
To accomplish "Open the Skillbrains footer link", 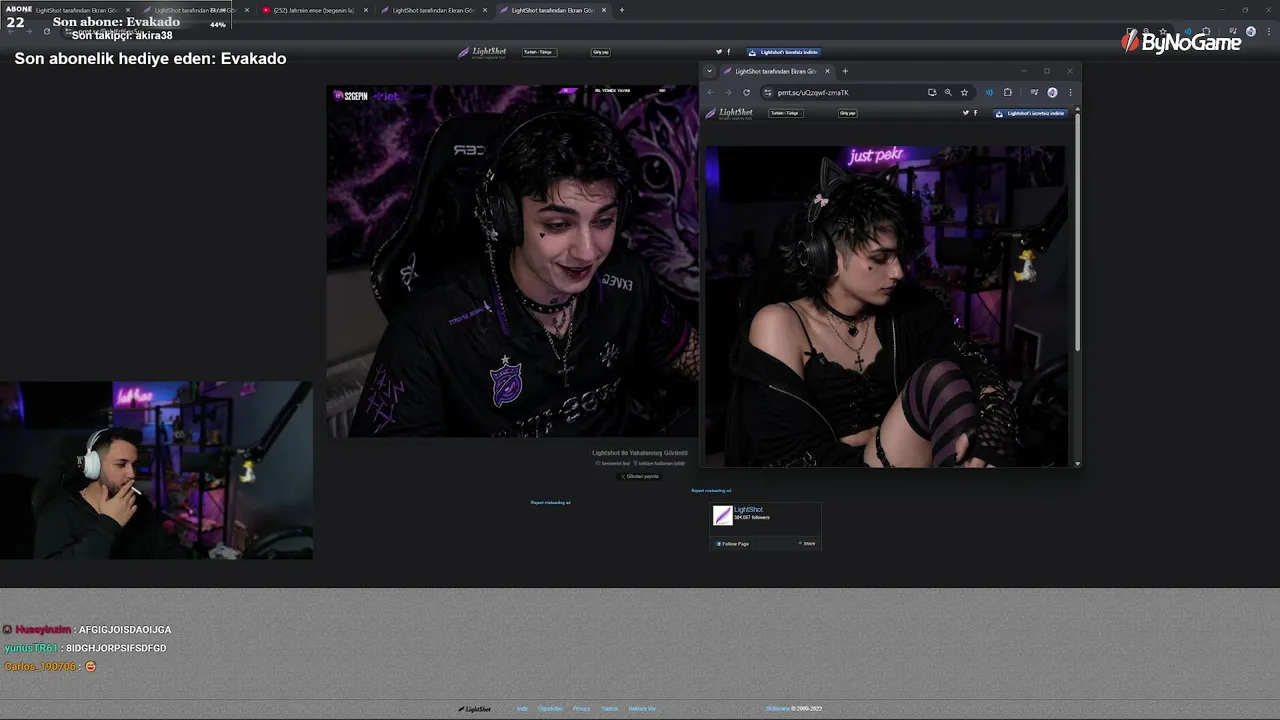I will point(778,709).
